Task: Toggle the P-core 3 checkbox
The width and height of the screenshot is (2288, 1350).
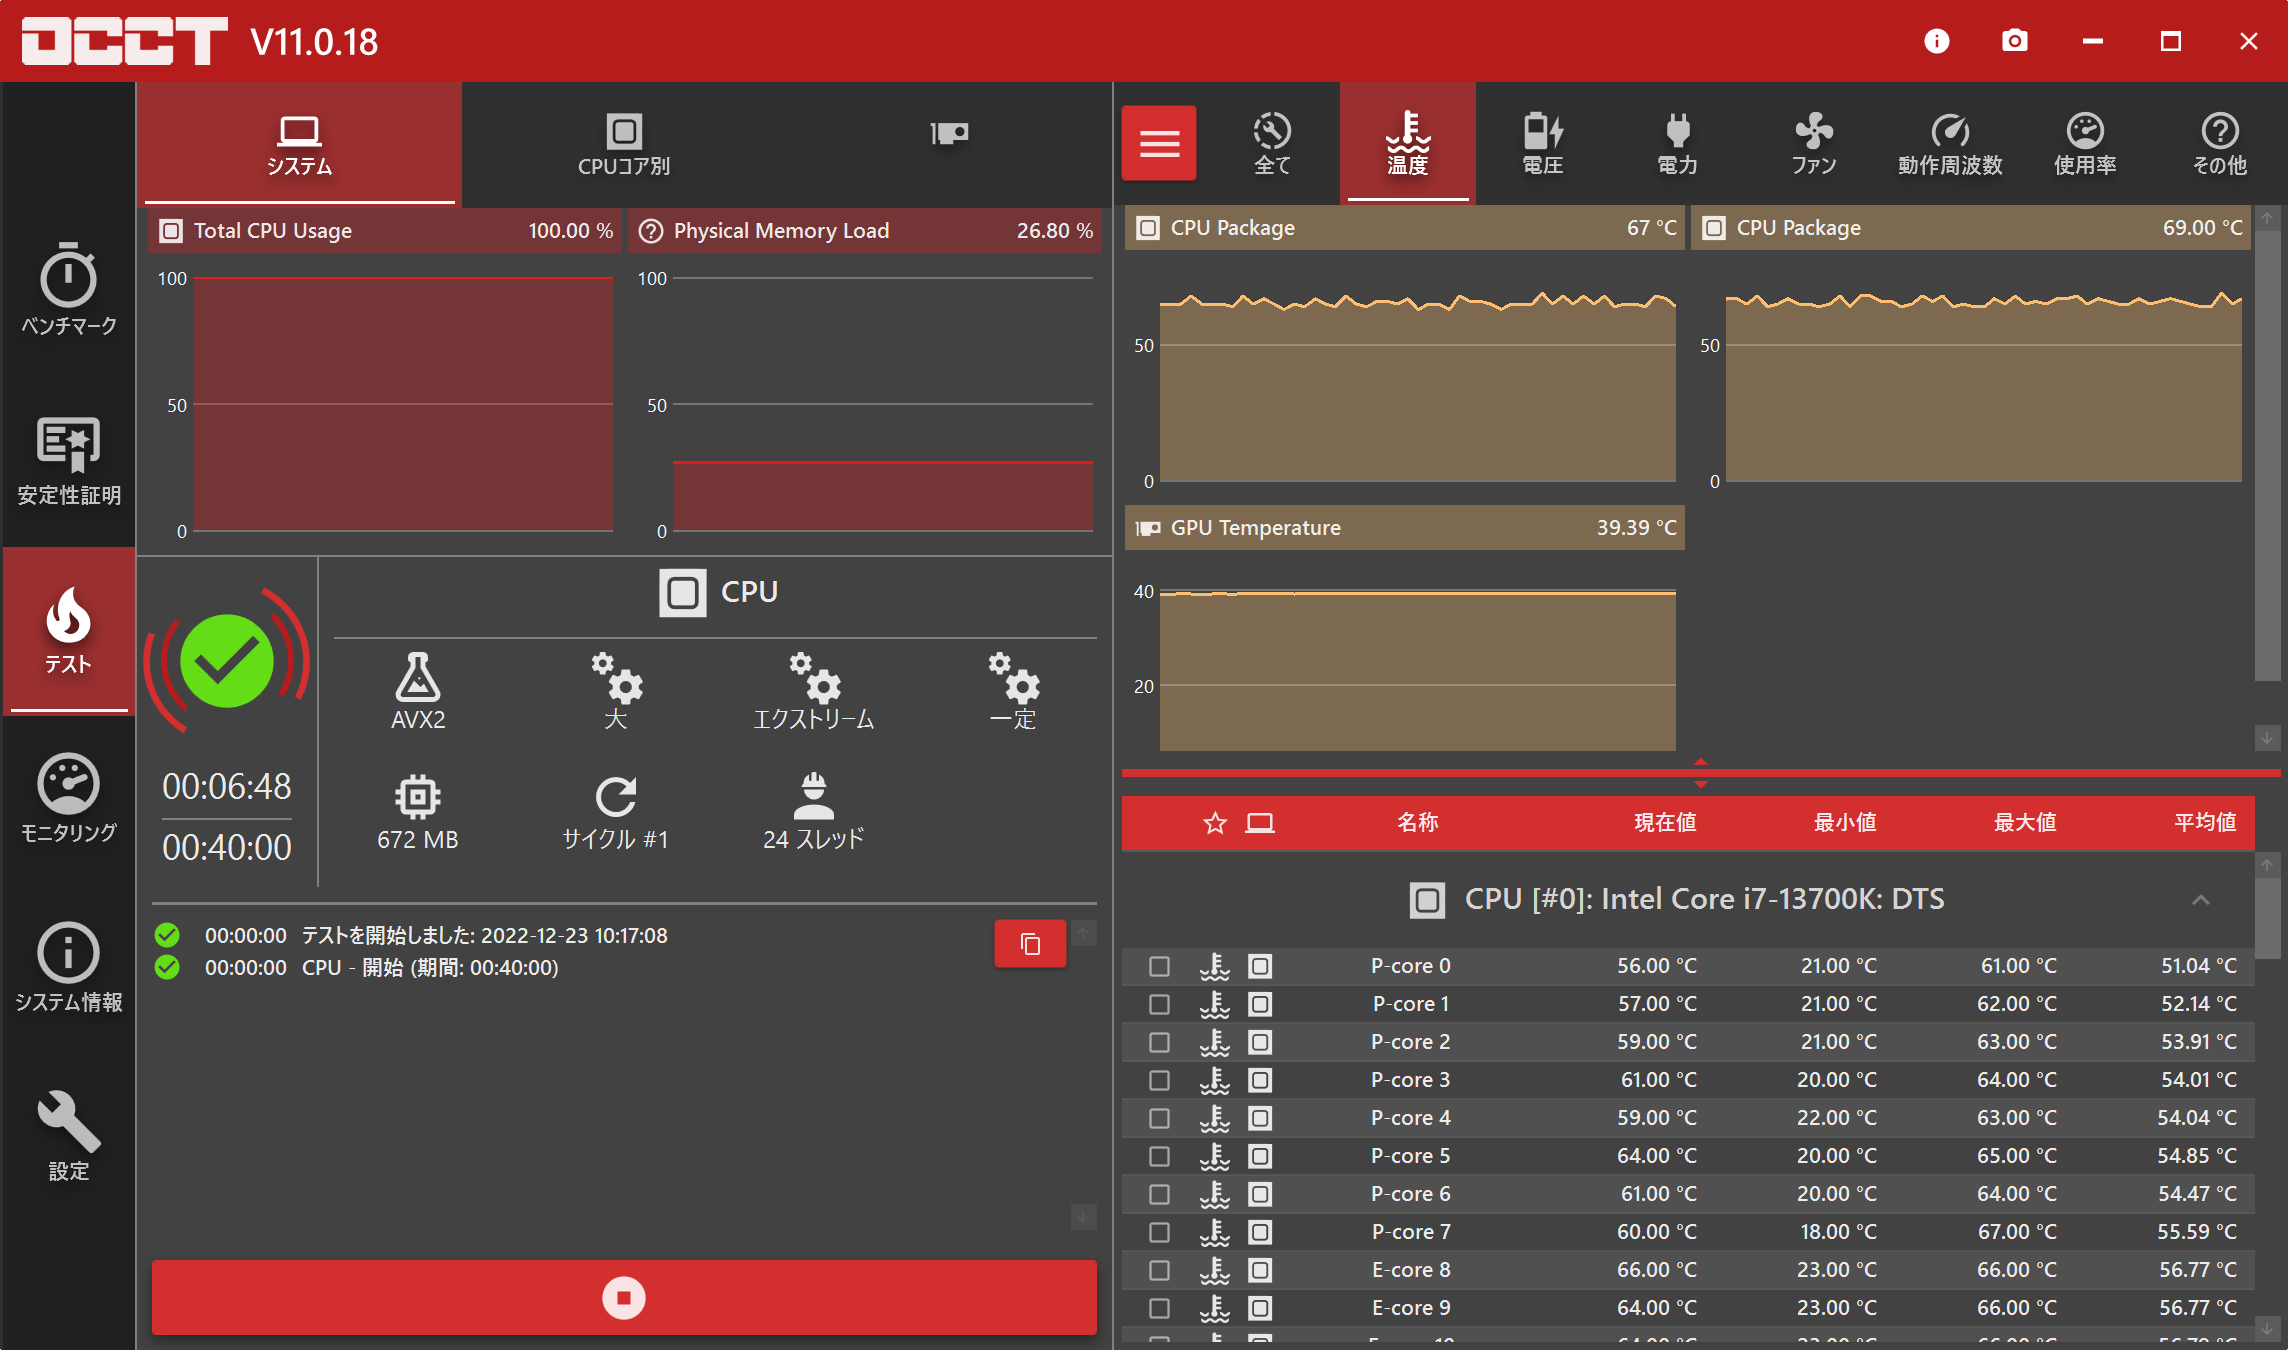Action: pos(1159,1080)
